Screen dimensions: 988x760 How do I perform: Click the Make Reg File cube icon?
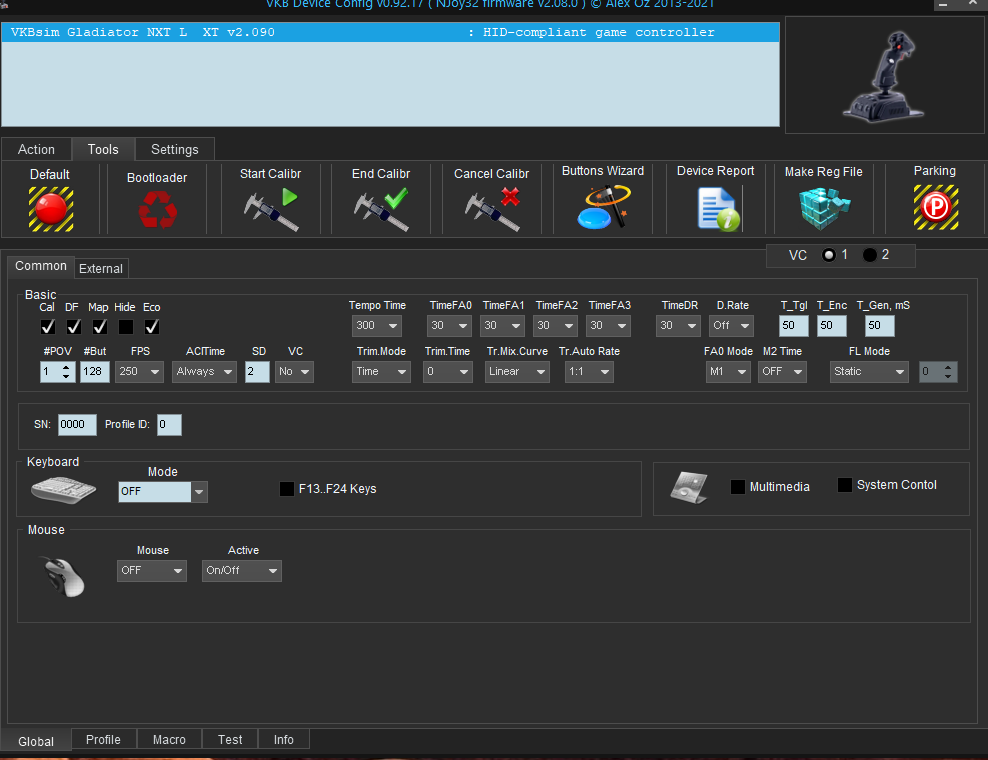tap(824, 208)
